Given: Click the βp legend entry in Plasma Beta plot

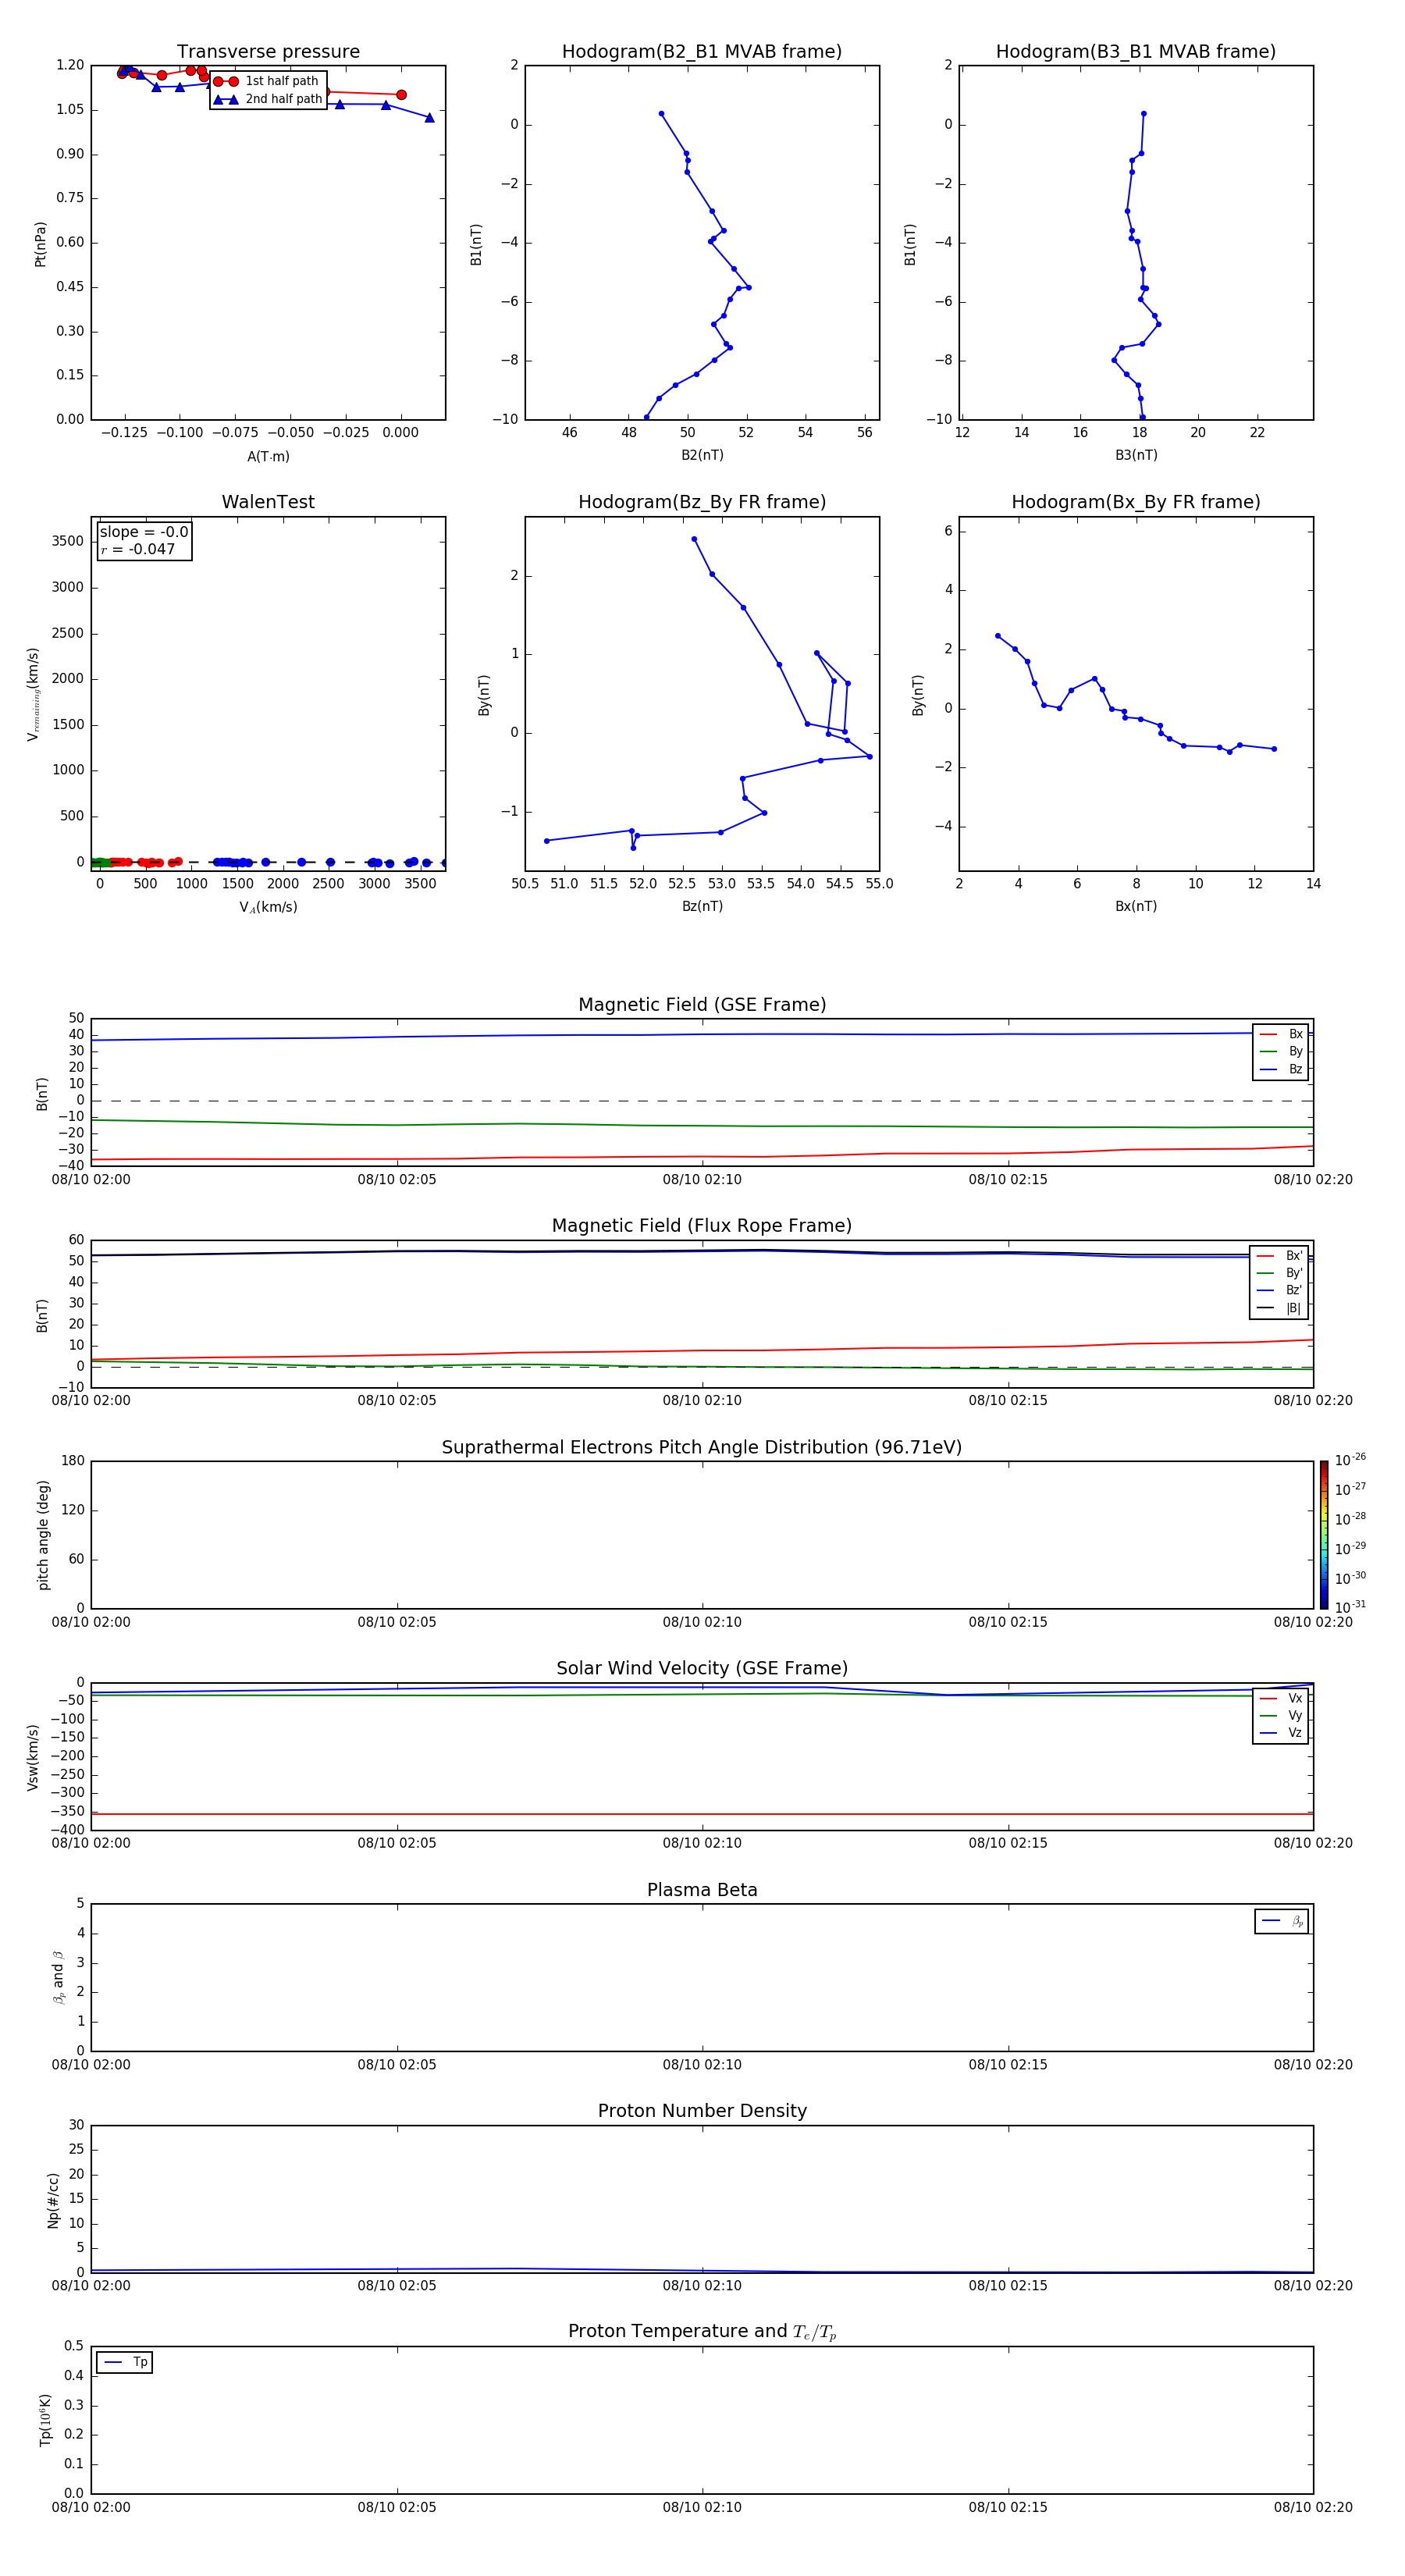Looking at the screenshot, I should pos(1282,1921).
